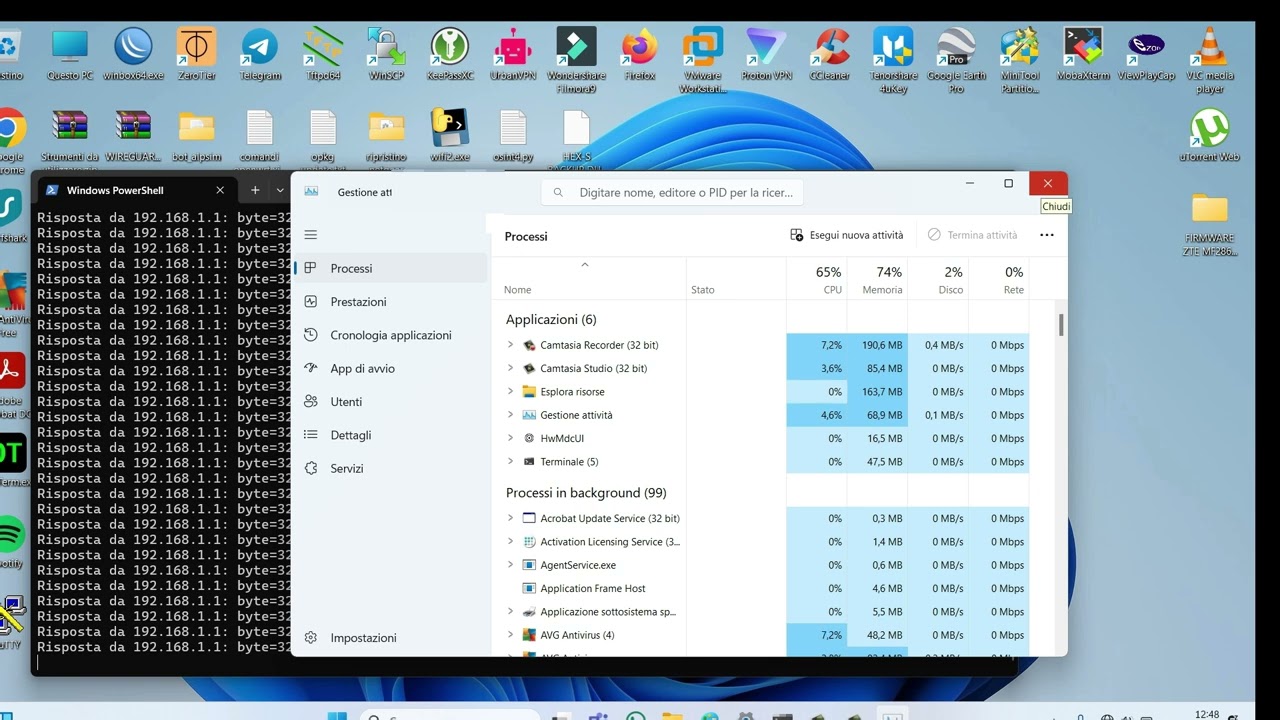Open the three-dots more options menu

coord(1046,235)
